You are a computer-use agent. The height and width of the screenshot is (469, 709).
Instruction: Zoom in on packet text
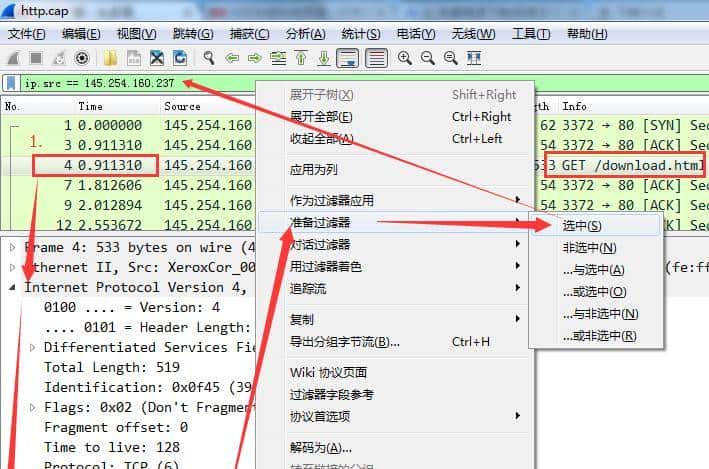coord(405,58)
